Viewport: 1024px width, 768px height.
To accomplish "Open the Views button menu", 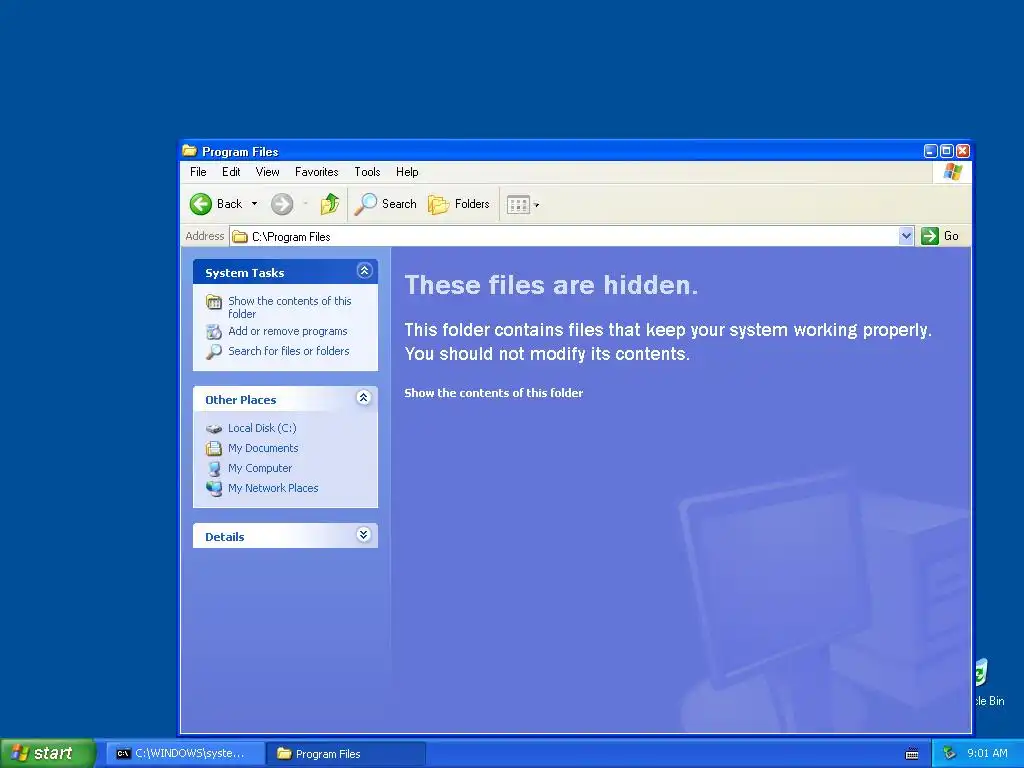I will point(523,204).
